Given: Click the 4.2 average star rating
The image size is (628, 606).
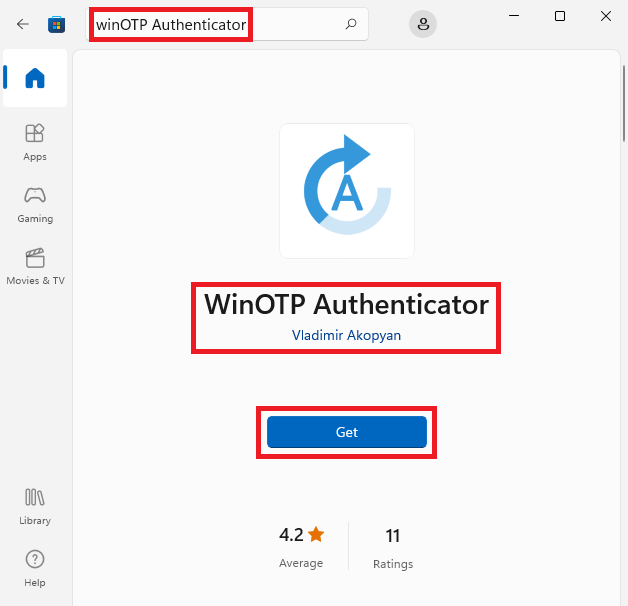Looking at the screenshot, I should (x=302, y=546).
